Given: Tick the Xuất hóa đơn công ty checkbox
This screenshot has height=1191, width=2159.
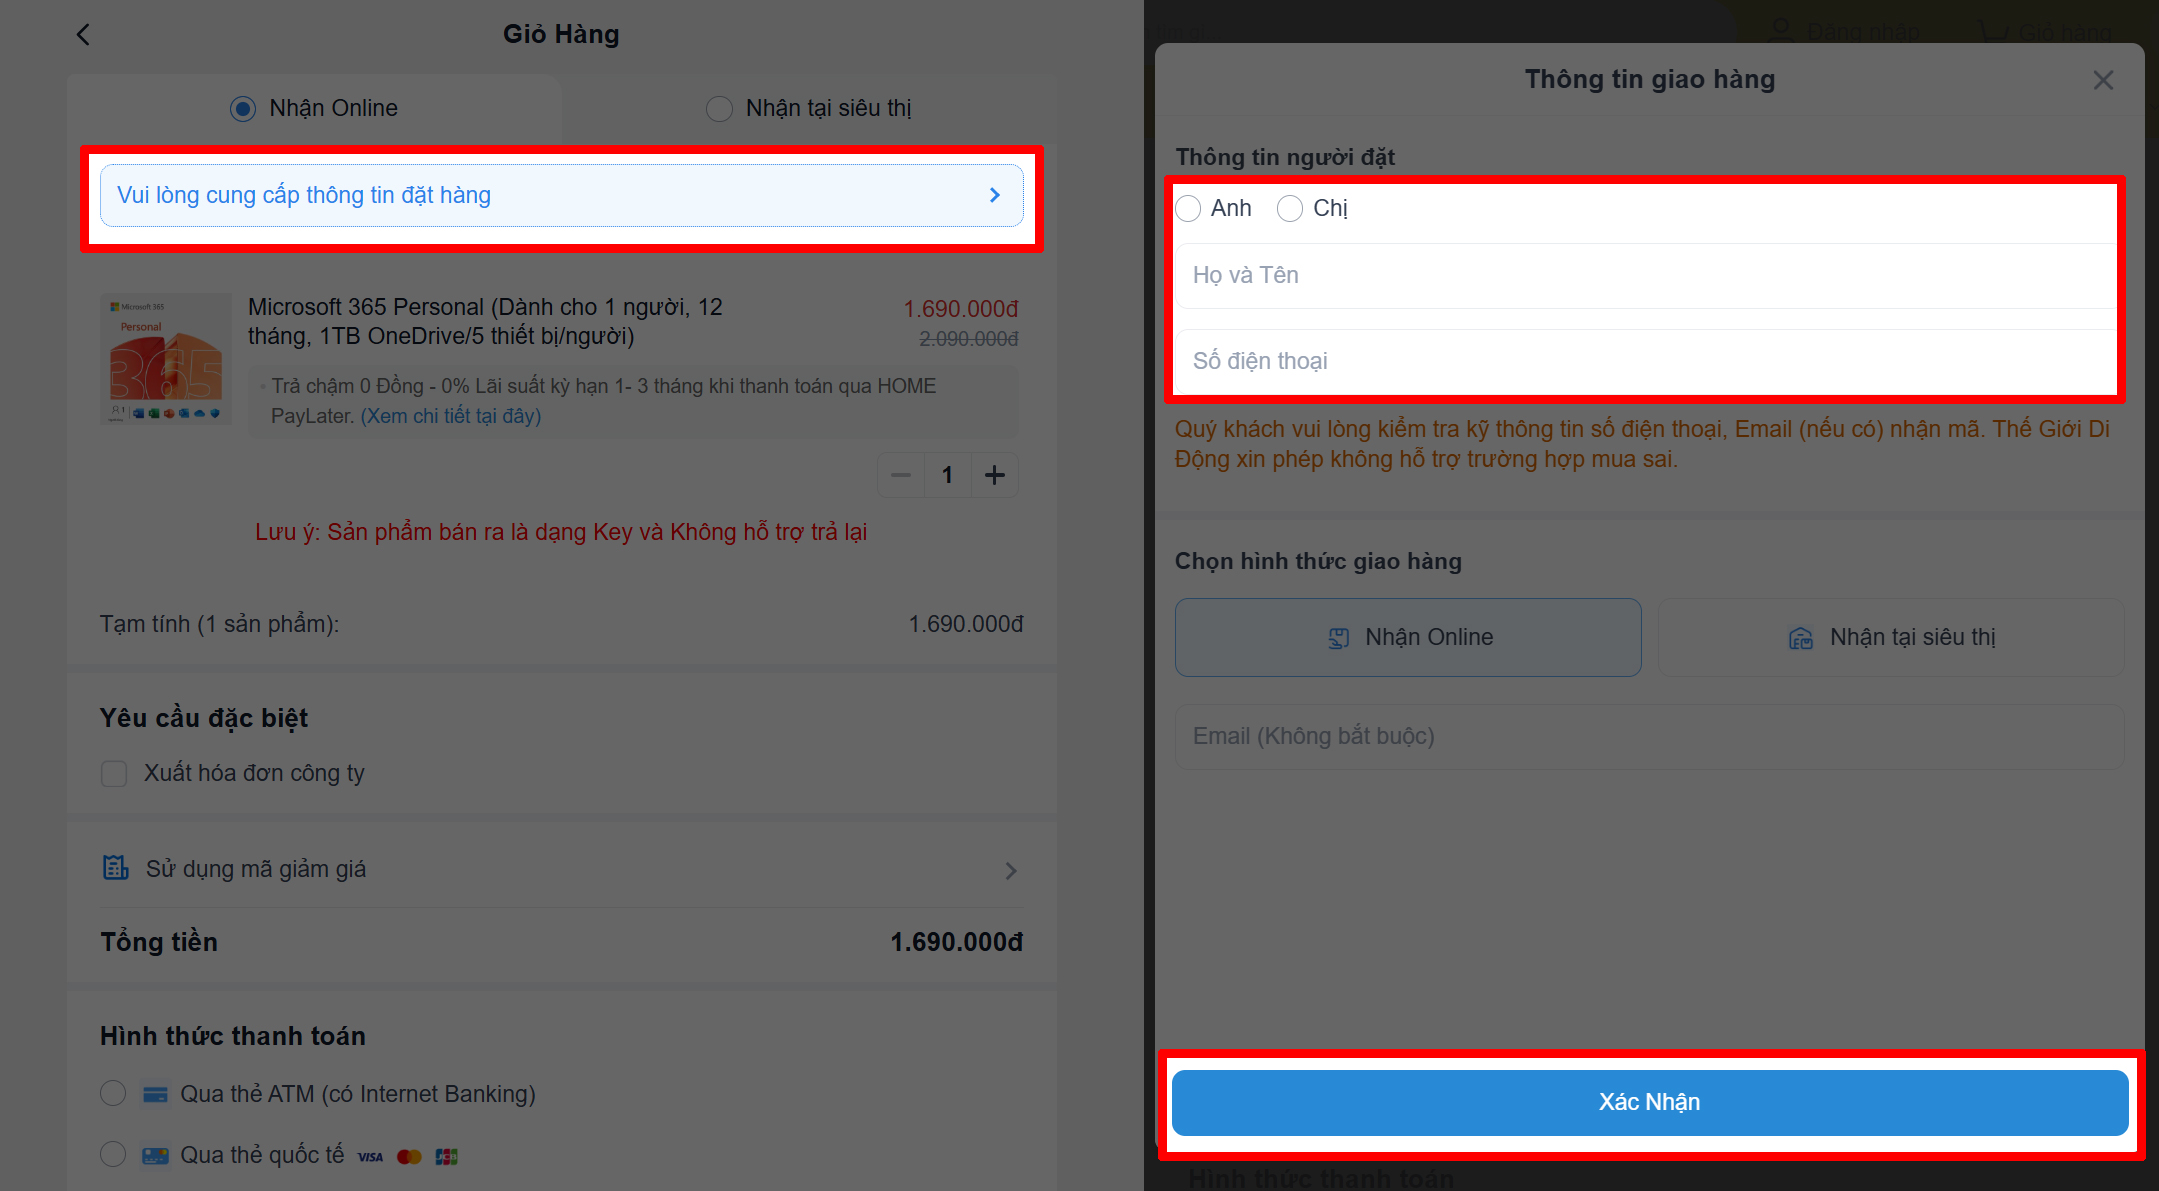Looking at the screenshot, I should (x=114, y=774).
